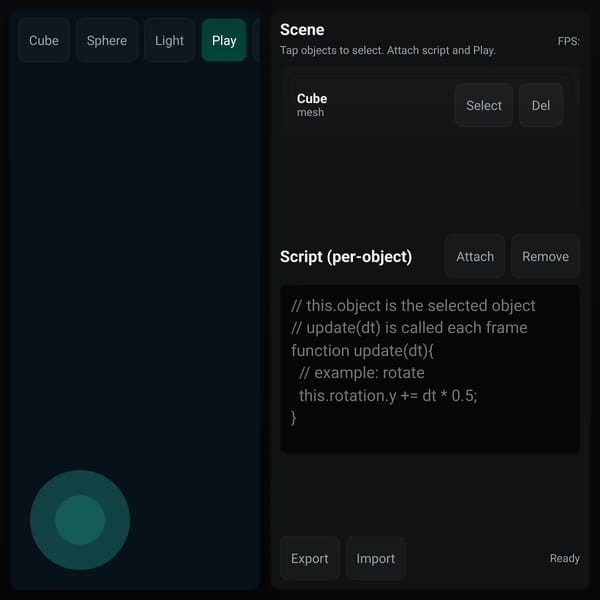Add a Cube to the scene
Viewport: 600px width, 600px height.
44,40
